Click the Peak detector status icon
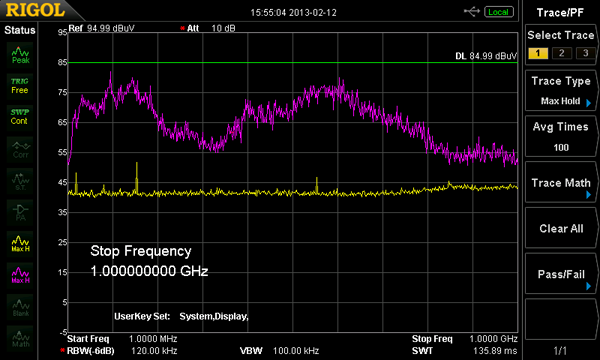This screenshot has height=360, width=600. 20,55
